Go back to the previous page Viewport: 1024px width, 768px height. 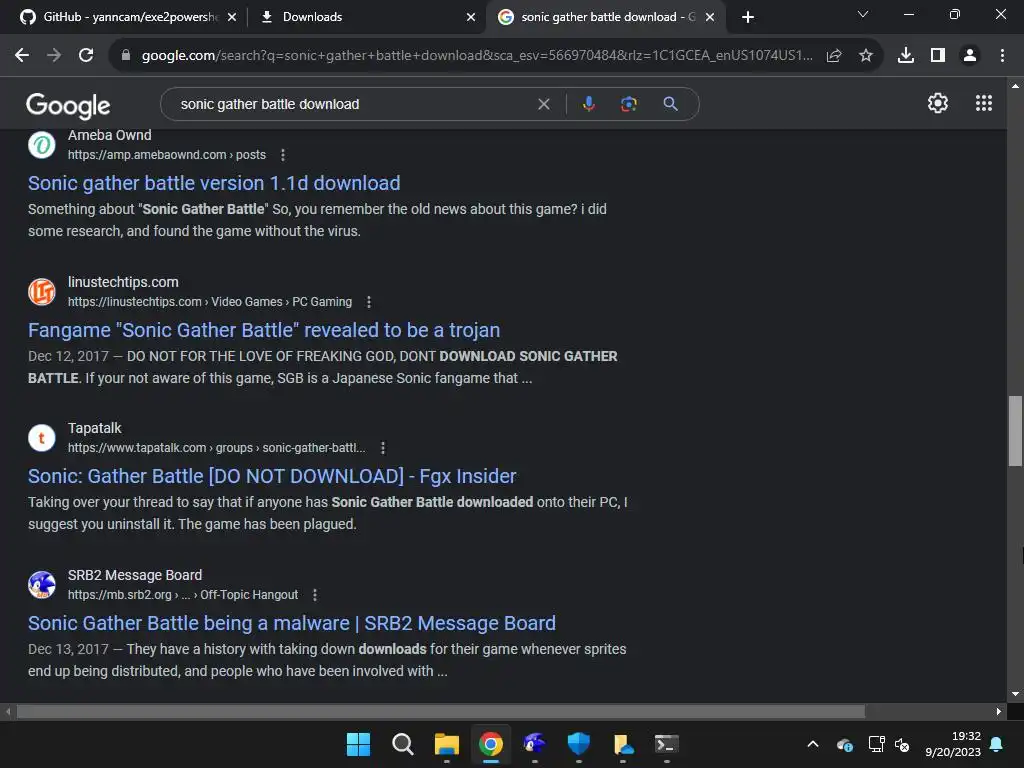click(22, 56)
